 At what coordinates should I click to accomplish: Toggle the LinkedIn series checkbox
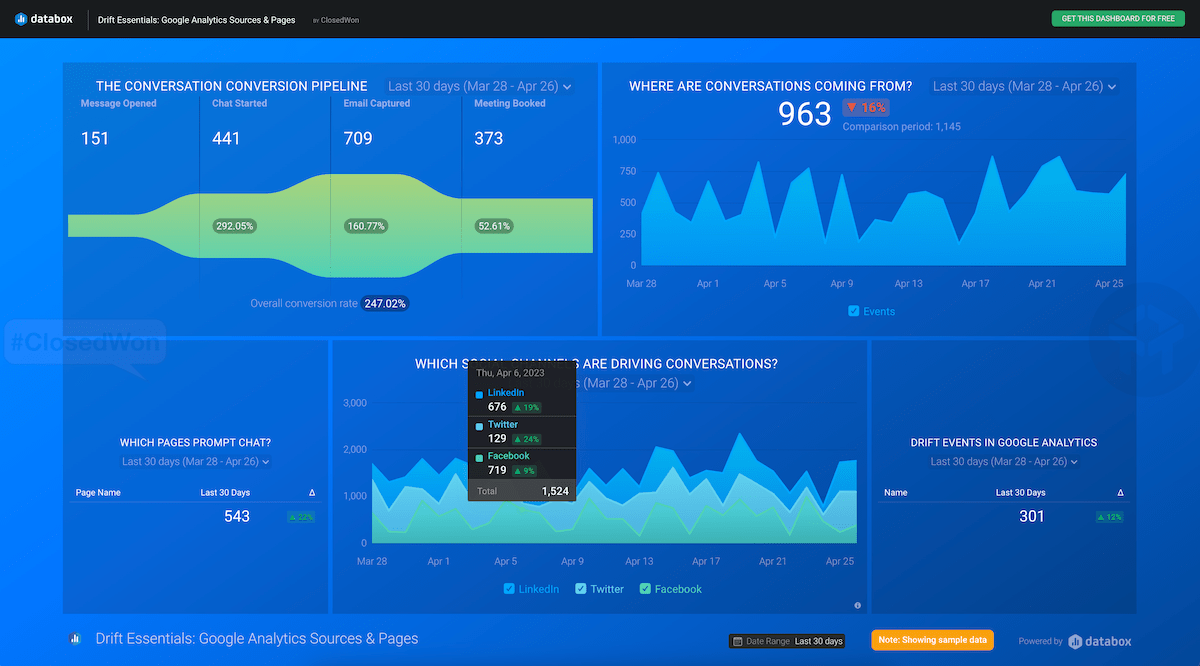tap(509, 589)
